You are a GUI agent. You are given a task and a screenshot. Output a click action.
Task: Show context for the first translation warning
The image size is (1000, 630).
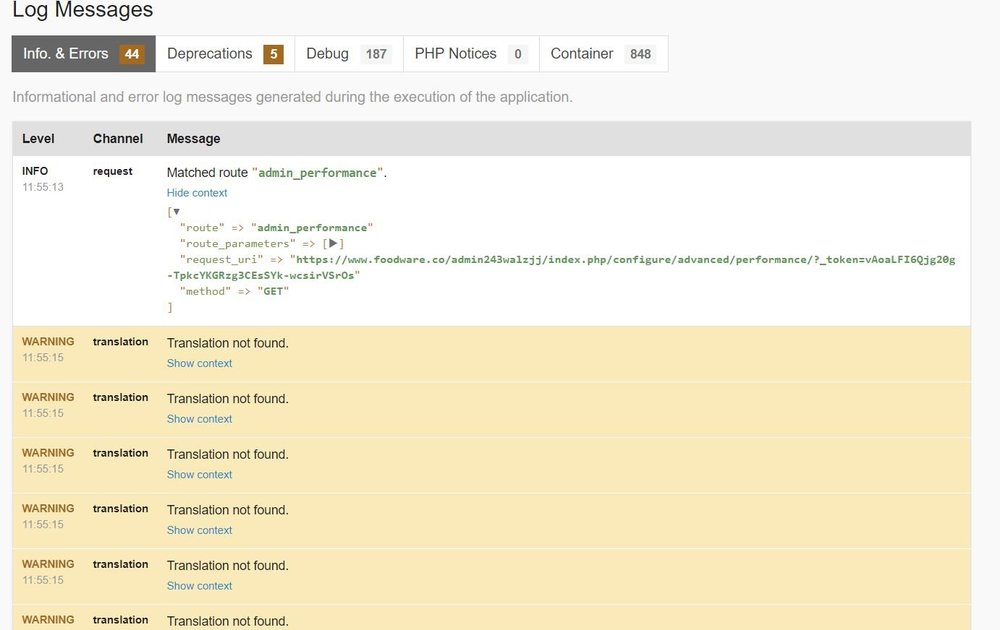pos(199,363)
